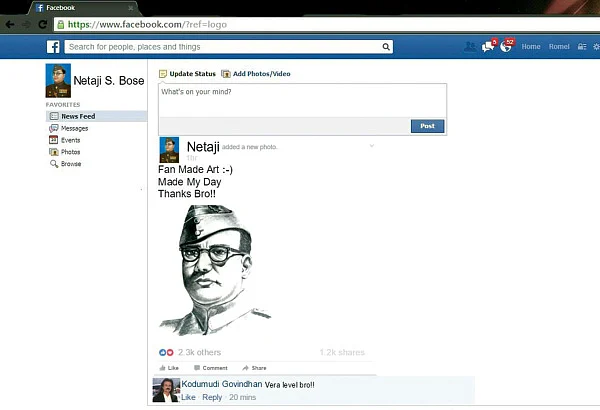
Task: Open News Feed in the sidebar
Action: [96, 116]
